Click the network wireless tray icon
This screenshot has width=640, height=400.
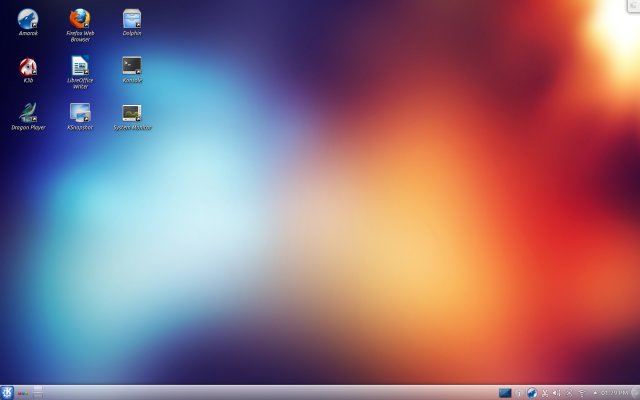[582, 393]
